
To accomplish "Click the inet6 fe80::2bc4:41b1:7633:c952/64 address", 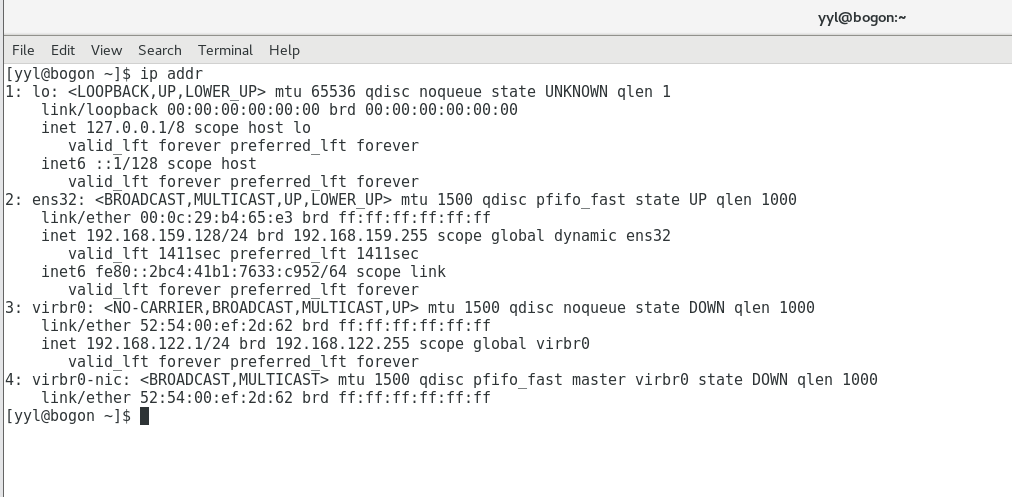I will pos(221,272).
